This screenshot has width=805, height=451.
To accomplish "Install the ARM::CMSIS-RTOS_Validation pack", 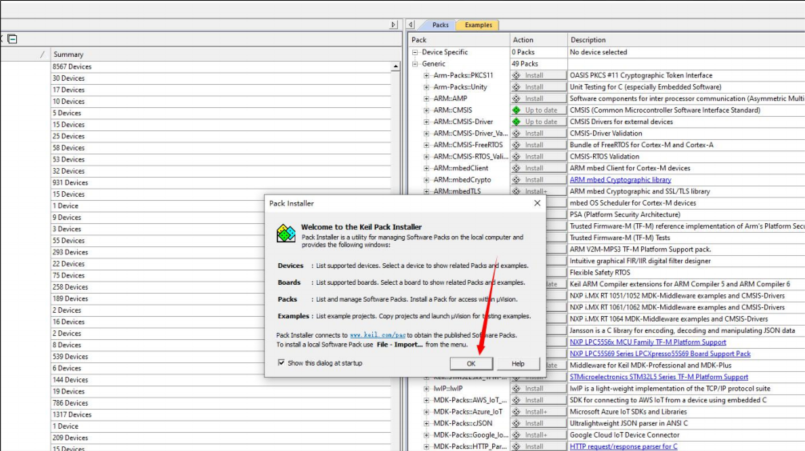I will click(539, 156).
